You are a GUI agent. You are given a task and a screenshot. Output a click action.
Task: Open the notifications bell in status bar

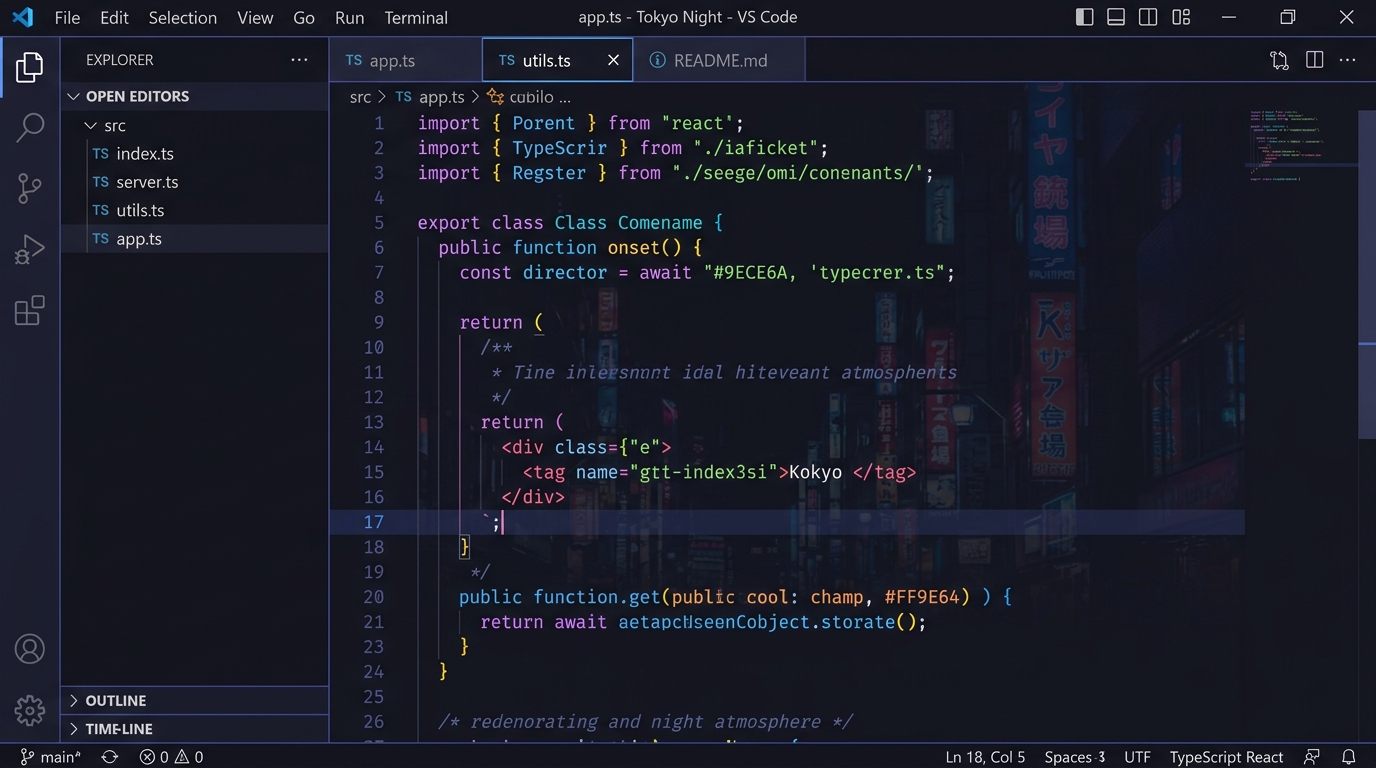(x=1348, y=757)
